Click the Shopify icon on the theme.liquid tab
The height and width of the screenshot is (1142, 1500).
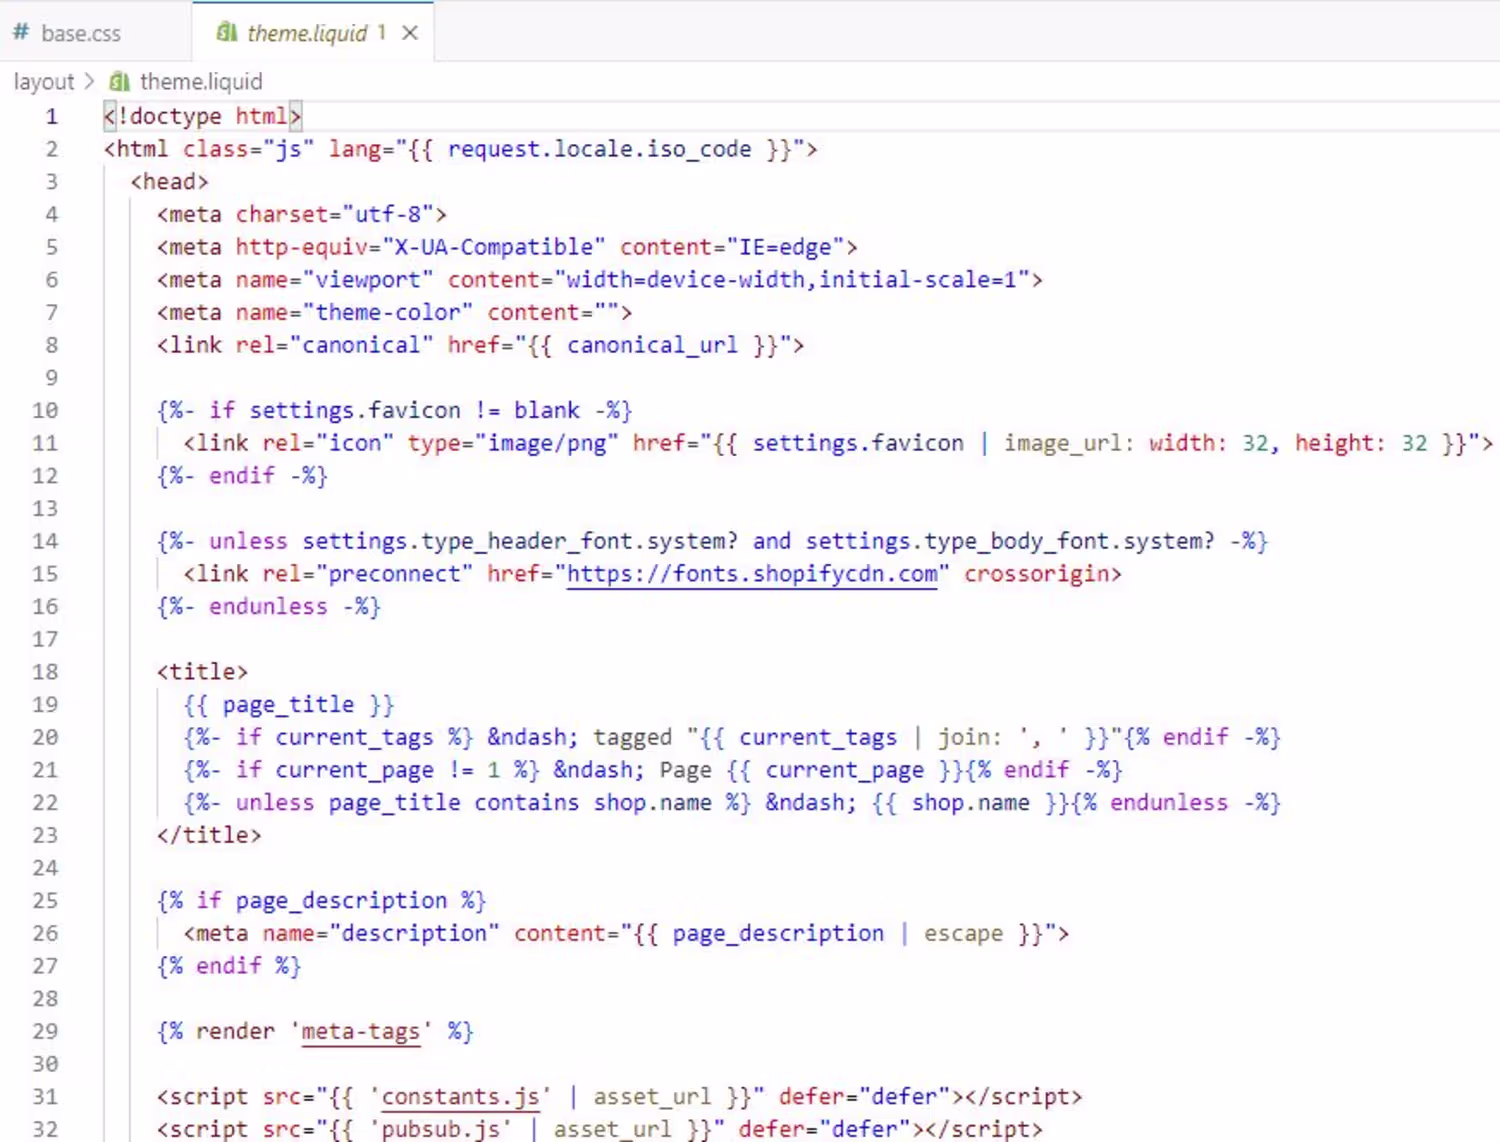pos(227,33)
